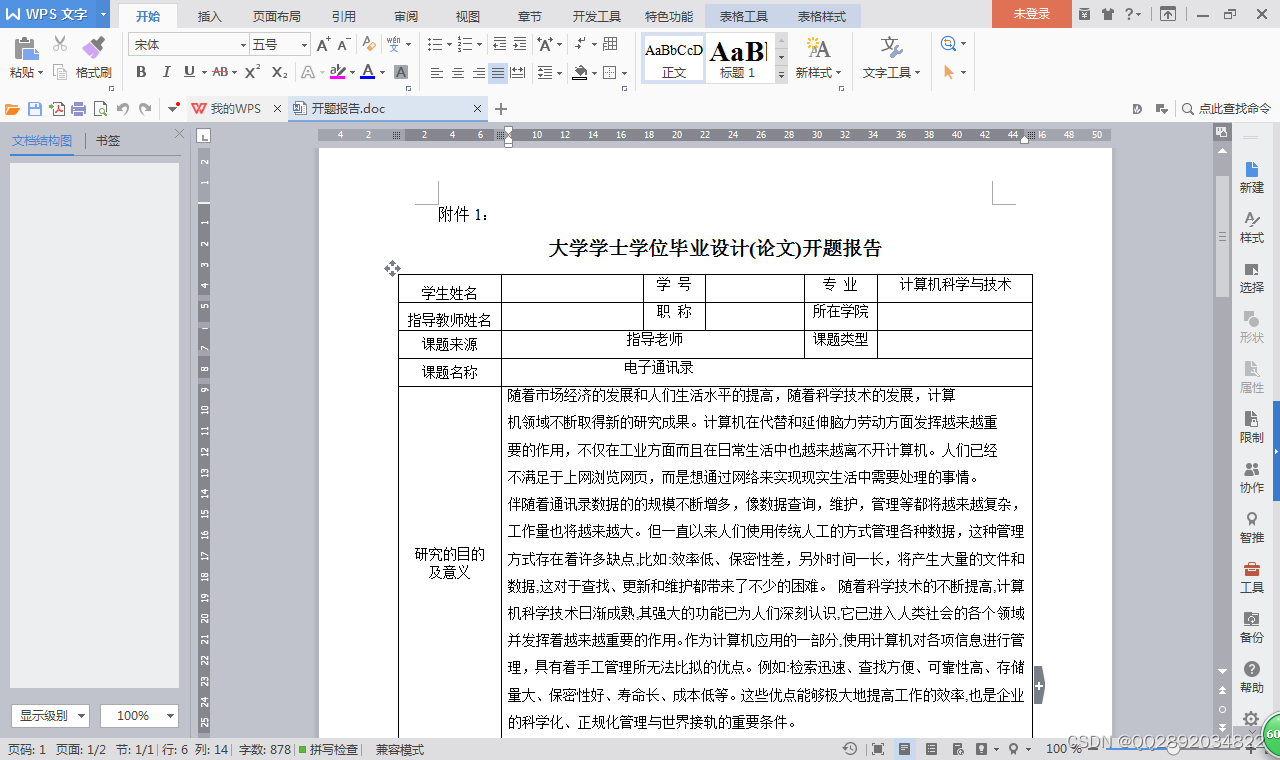This screenshot has height=760, width=1280.
Task: Toggle strikethrough AB formatting
Action: [x=220, y=72]
